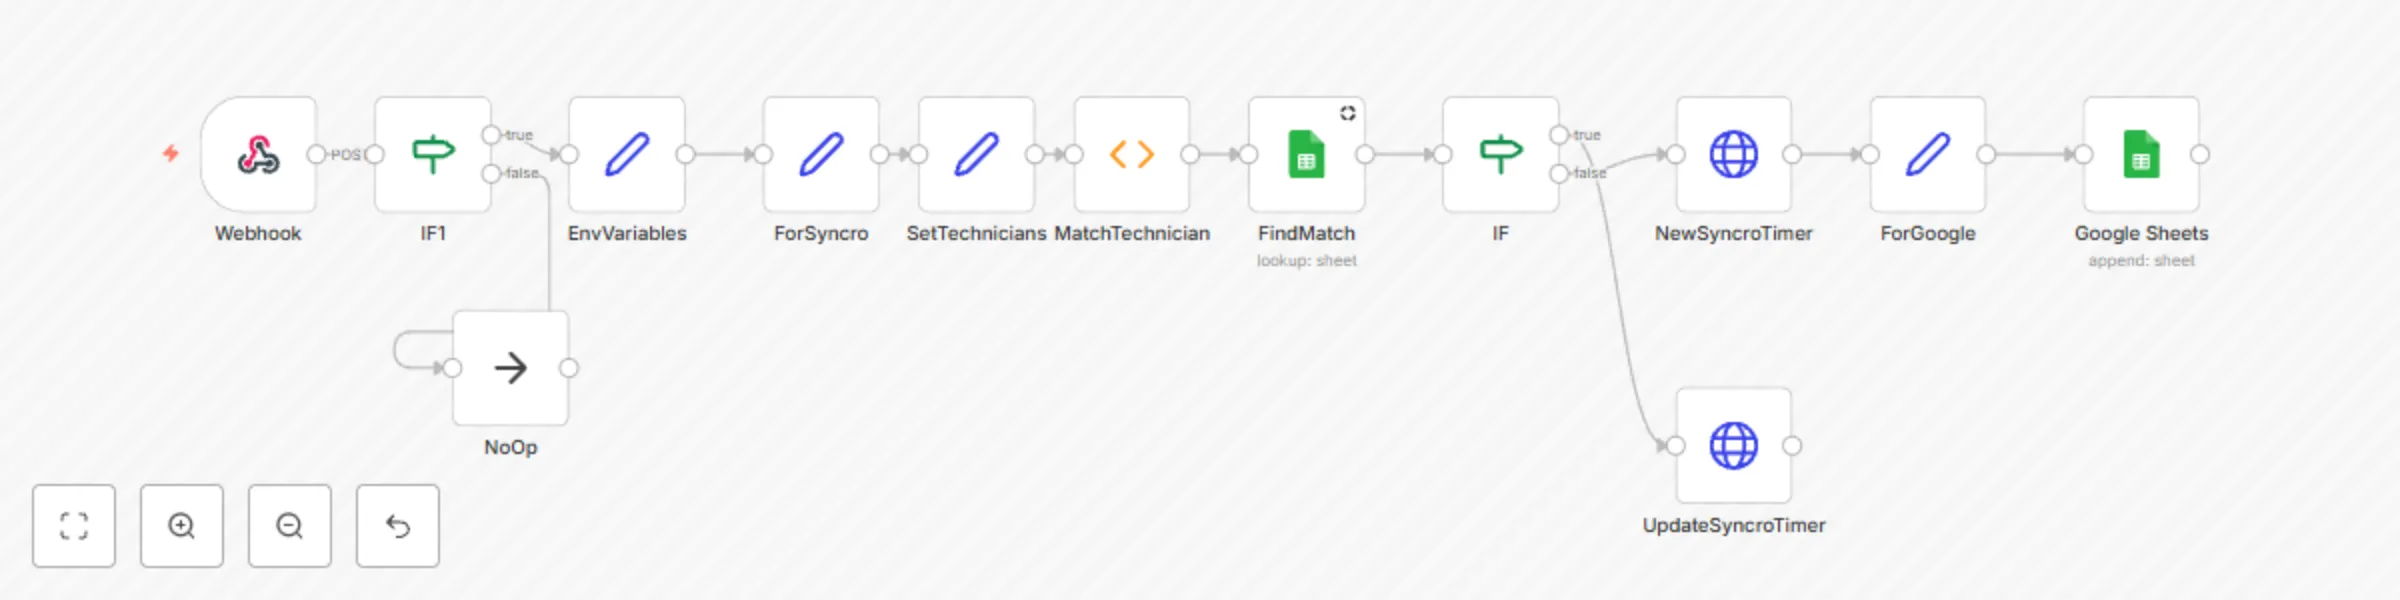Select the ForGoogle set node
Screen dimensions: 2400x600
(x=1927, y=155)
